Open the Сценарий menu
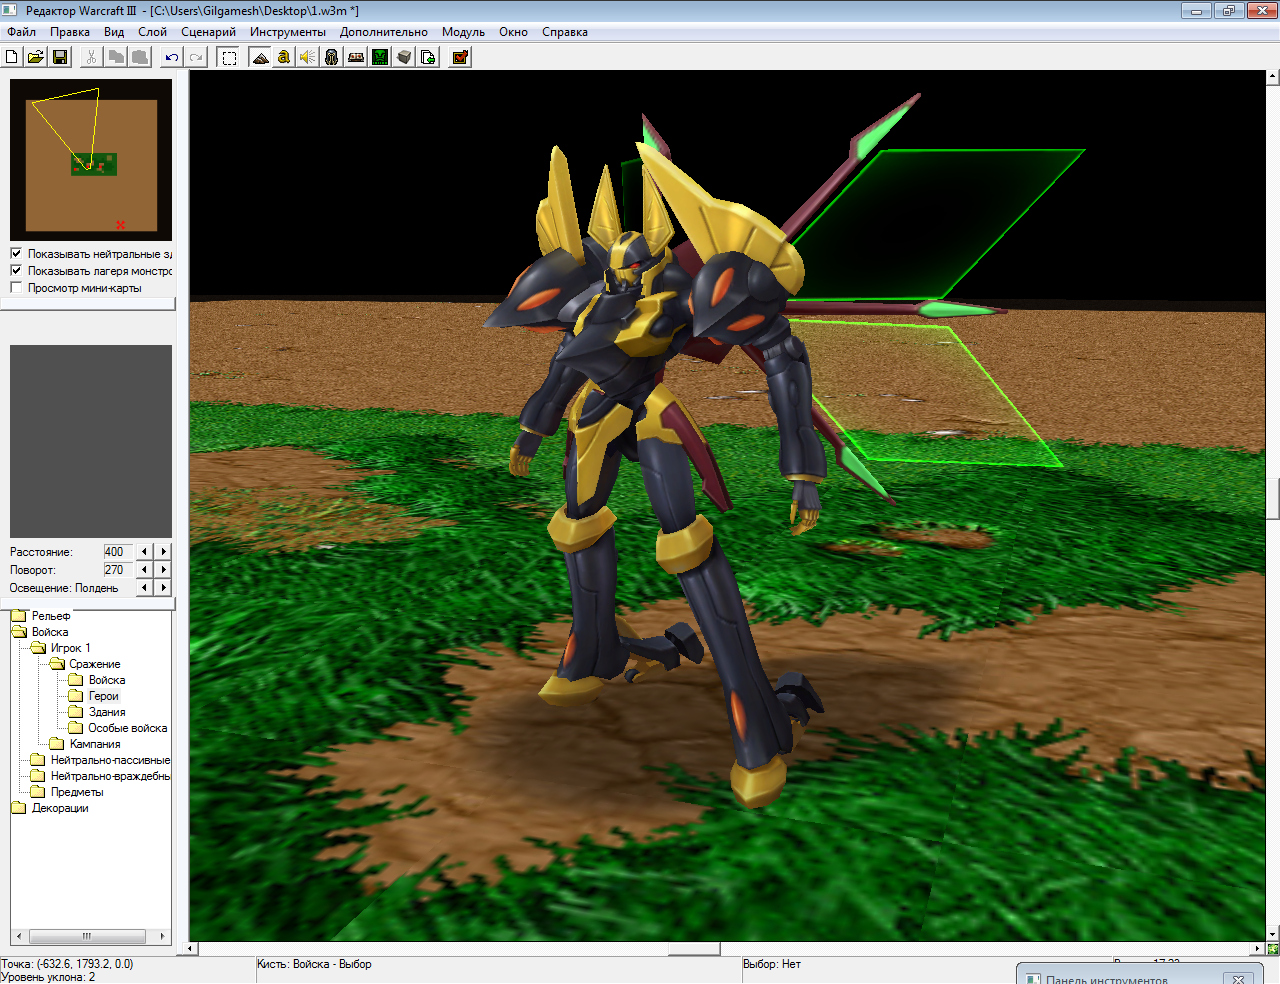Viewport: 1280px width, 984px height. (x=208, y=32)
